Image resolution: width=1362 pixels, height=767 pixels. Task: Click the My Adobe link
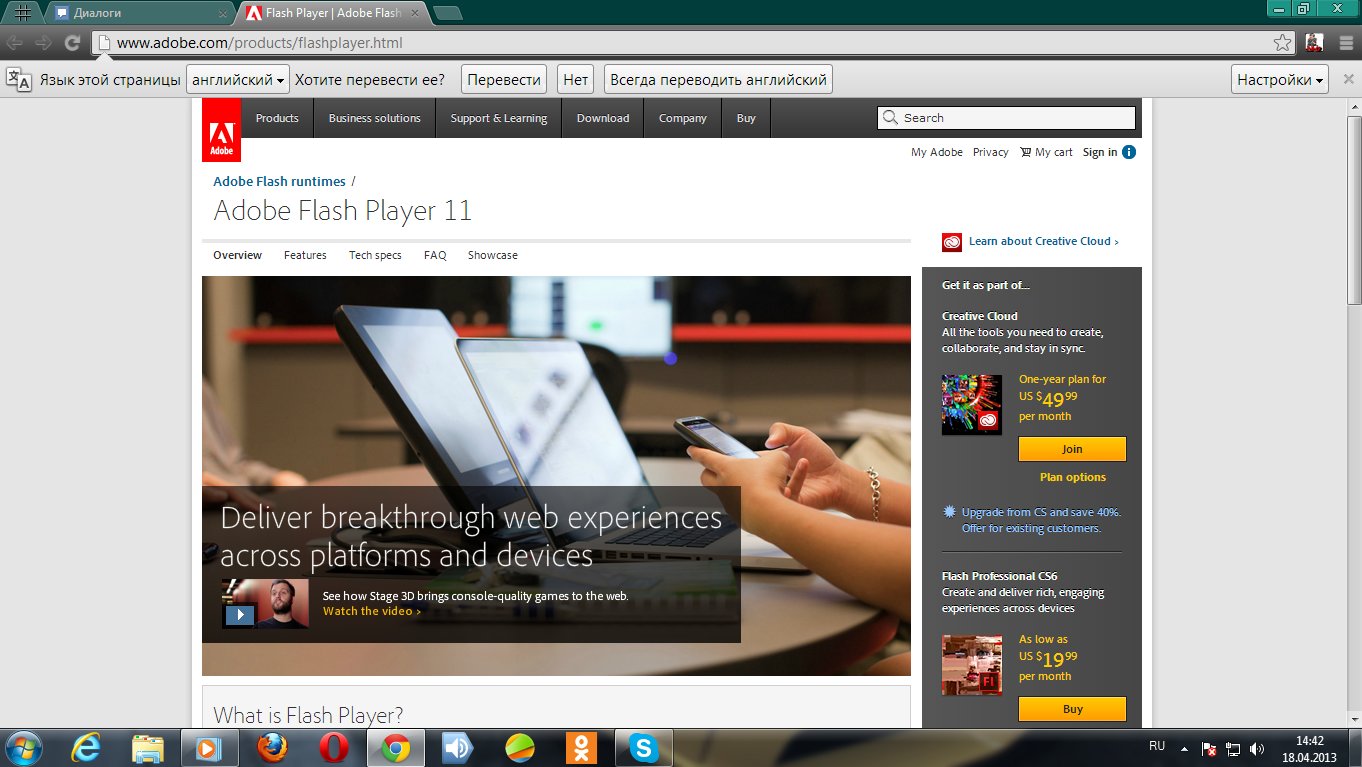(937, 152)
